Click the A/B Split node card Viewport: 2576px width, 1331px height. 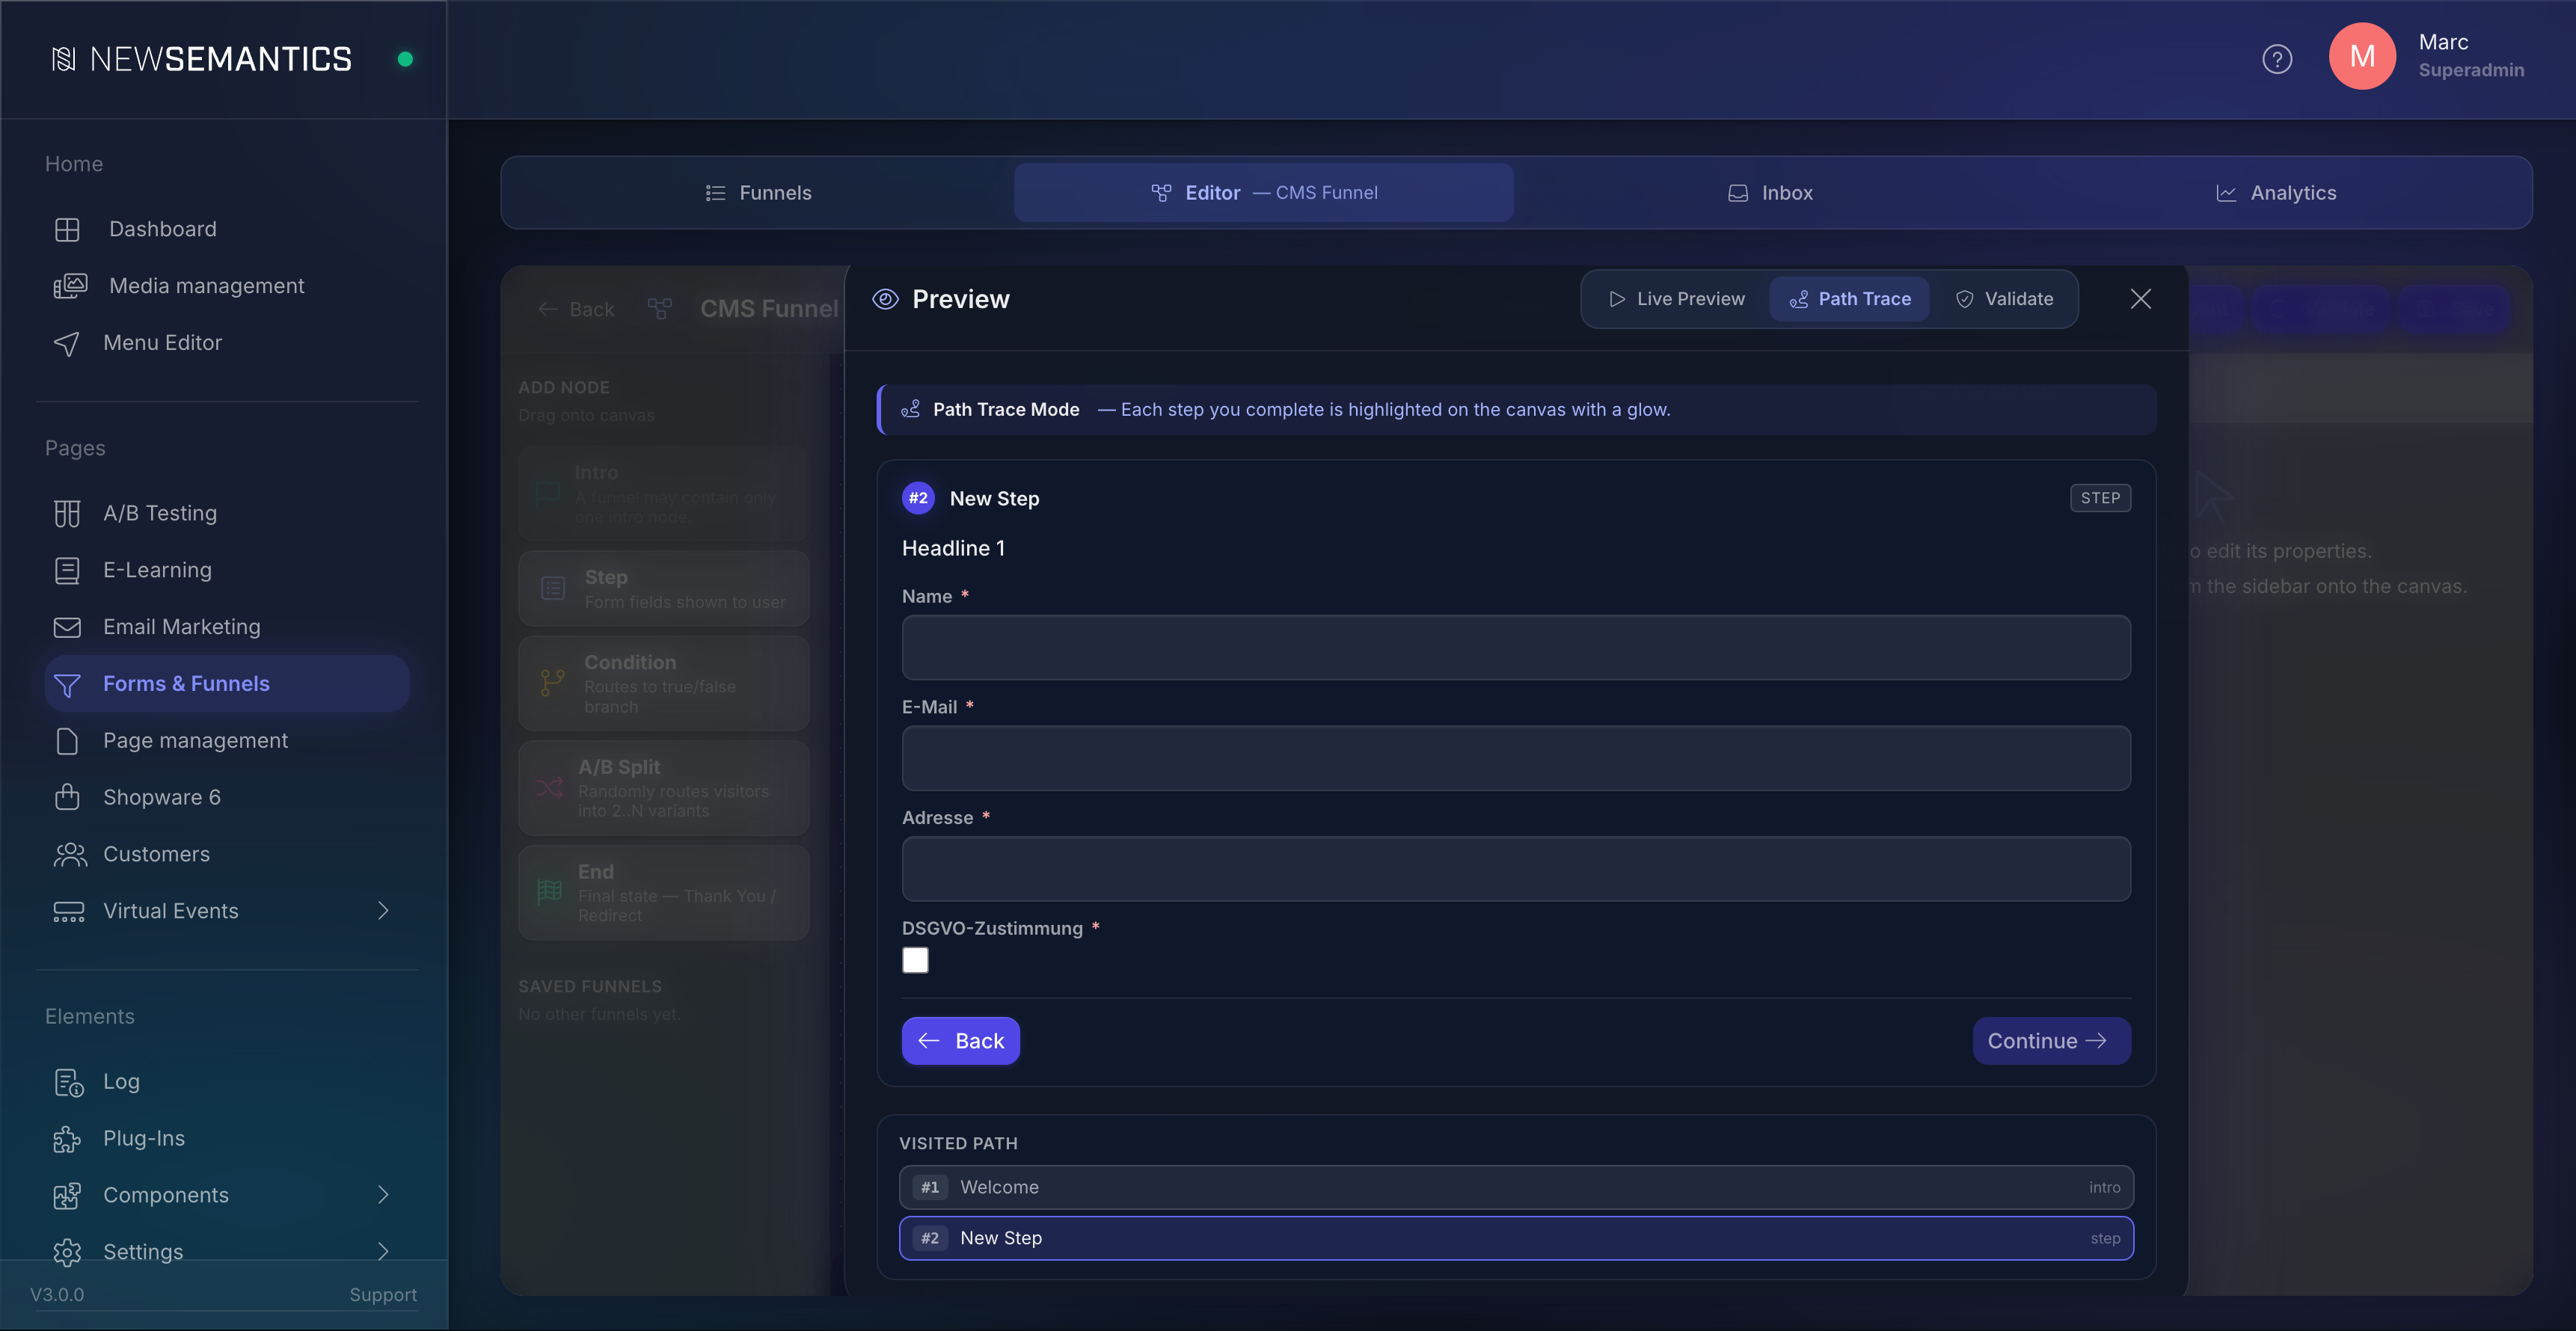click(x=663, y=788)
